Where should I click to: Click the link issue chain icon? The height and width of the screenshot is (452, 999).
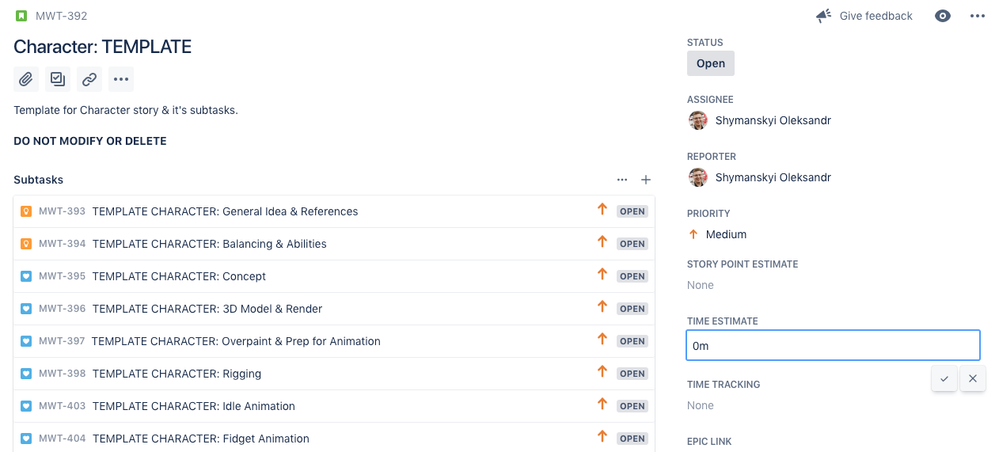(x=89, y=79)
